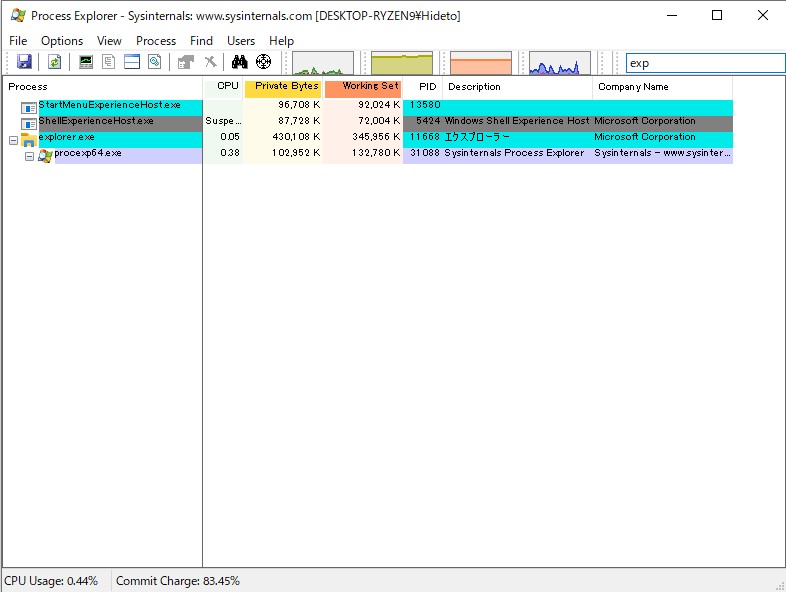Click the Commit Charge status bar entry

(x=178, y=581)
